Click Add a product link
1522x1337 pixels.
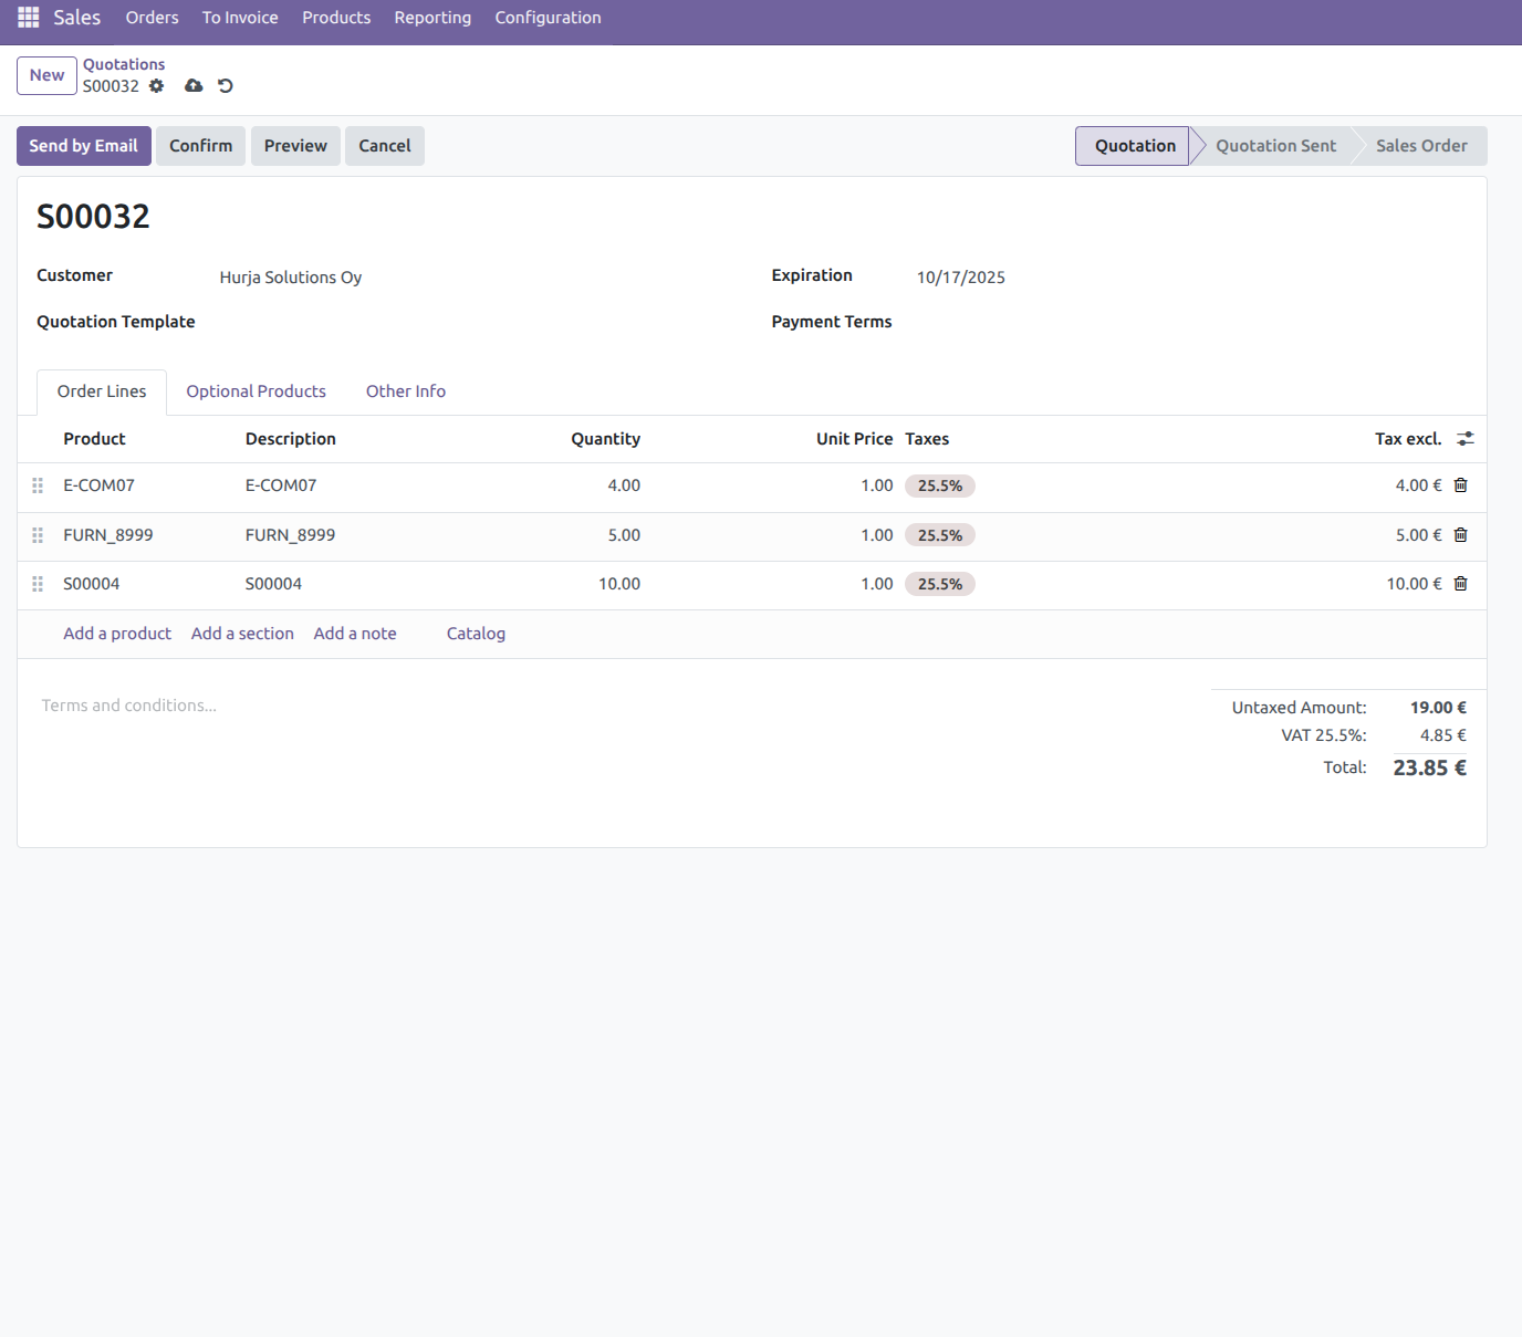click(117, 633)
